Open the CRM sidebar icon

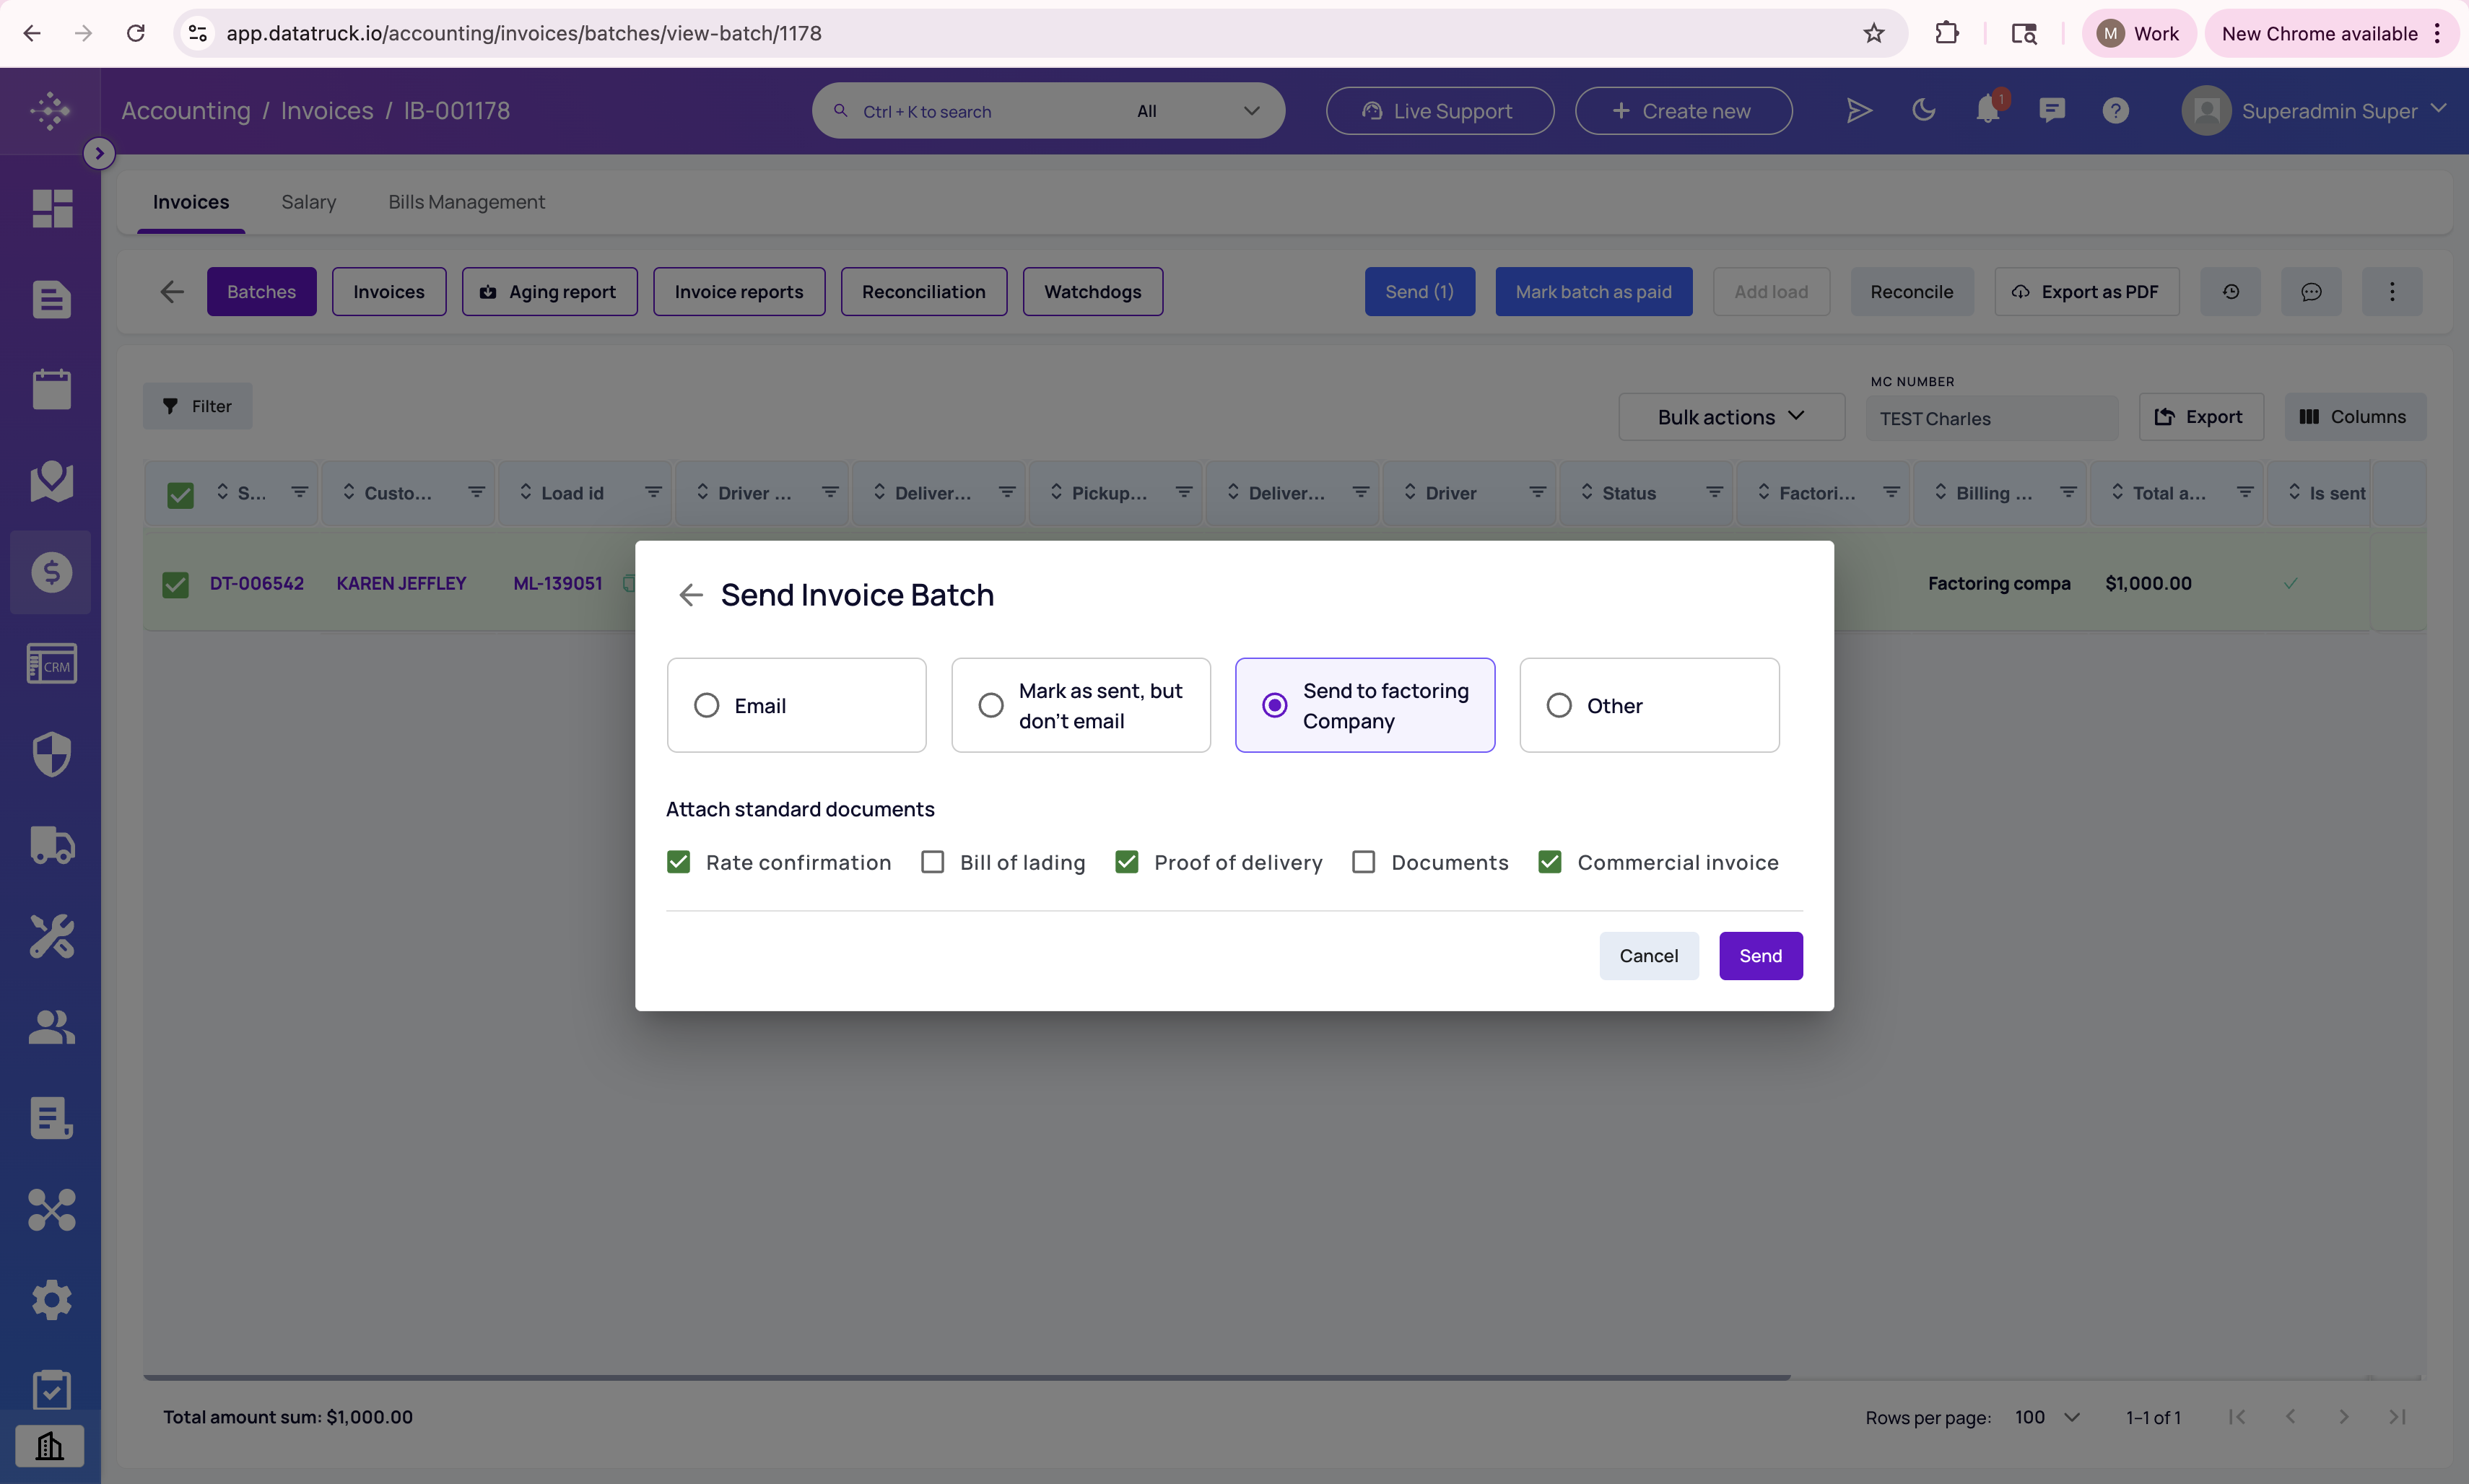52,663
